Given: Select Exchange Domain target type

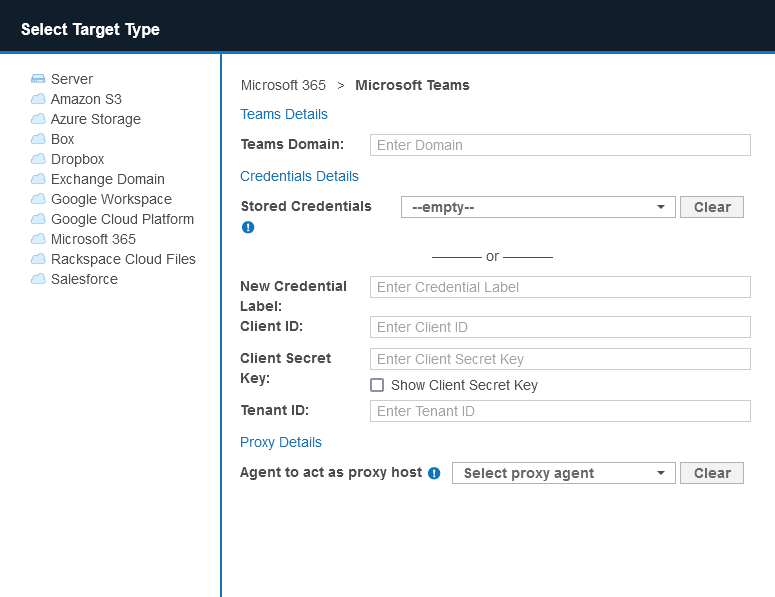Looking at the screenshot, I should (107, 179).
